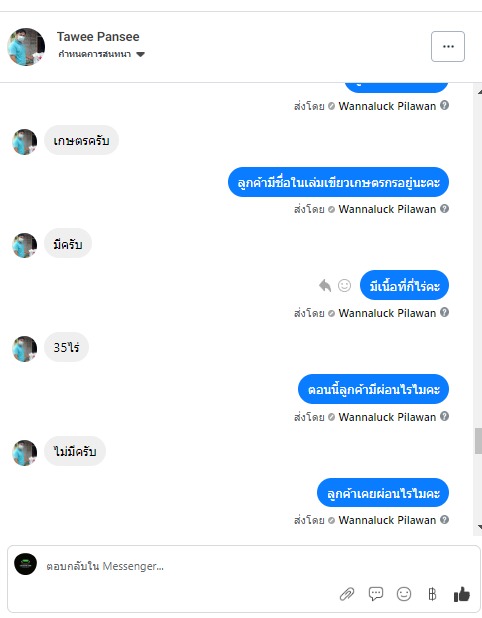Open saved replies speech bubble icon
Screen dimensions: 482x618
pos(376,594)
